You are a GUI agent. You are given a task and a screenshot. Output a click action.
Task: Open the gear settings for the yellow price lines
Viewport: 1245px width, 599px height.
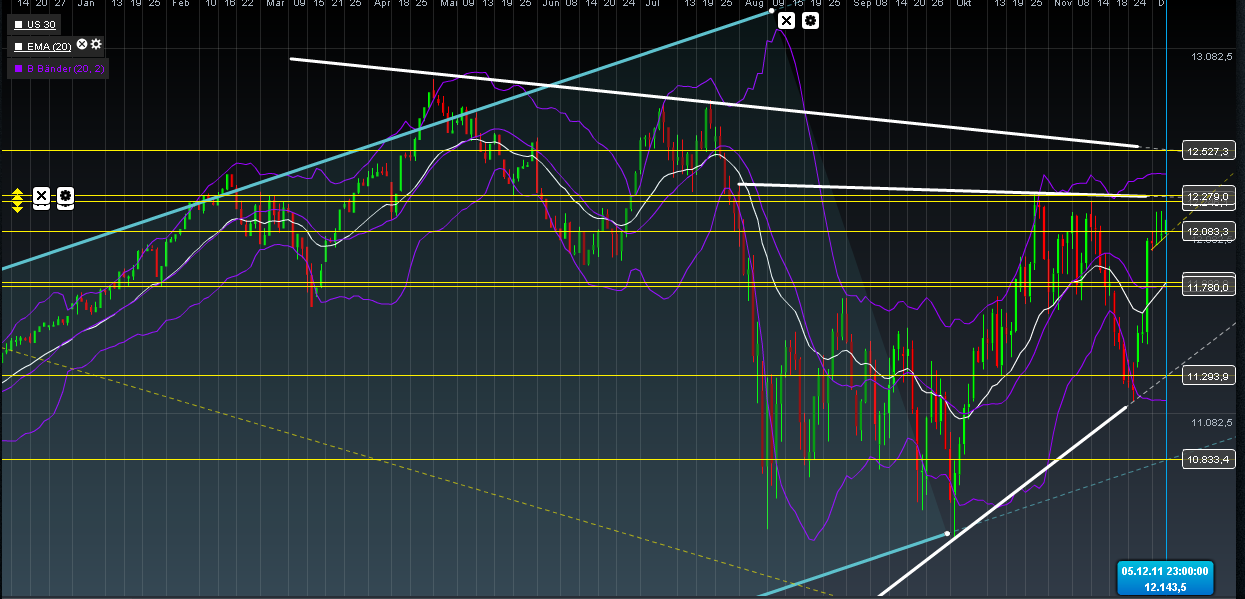click(x=64, y=197)
